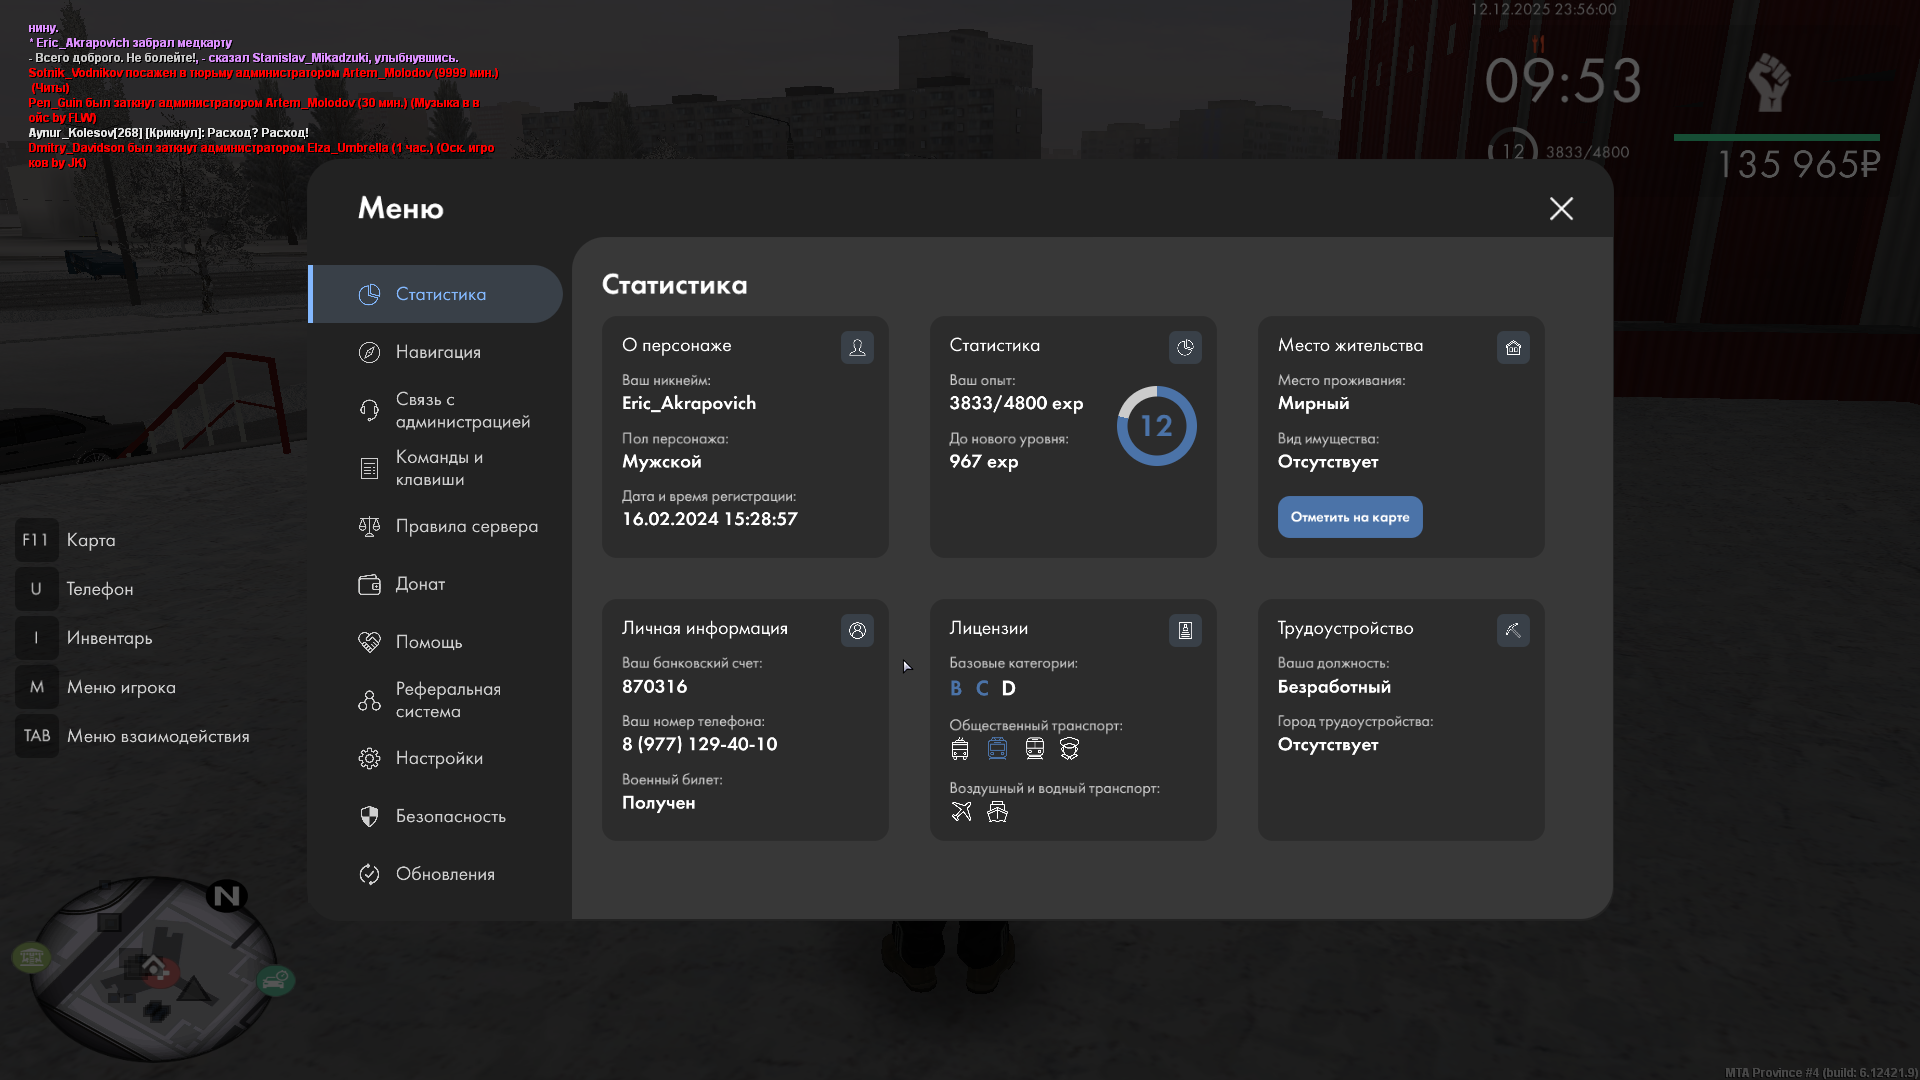
Task: Click the hammer icon in Трудоустройство card
Action: tap(1513, 630)
